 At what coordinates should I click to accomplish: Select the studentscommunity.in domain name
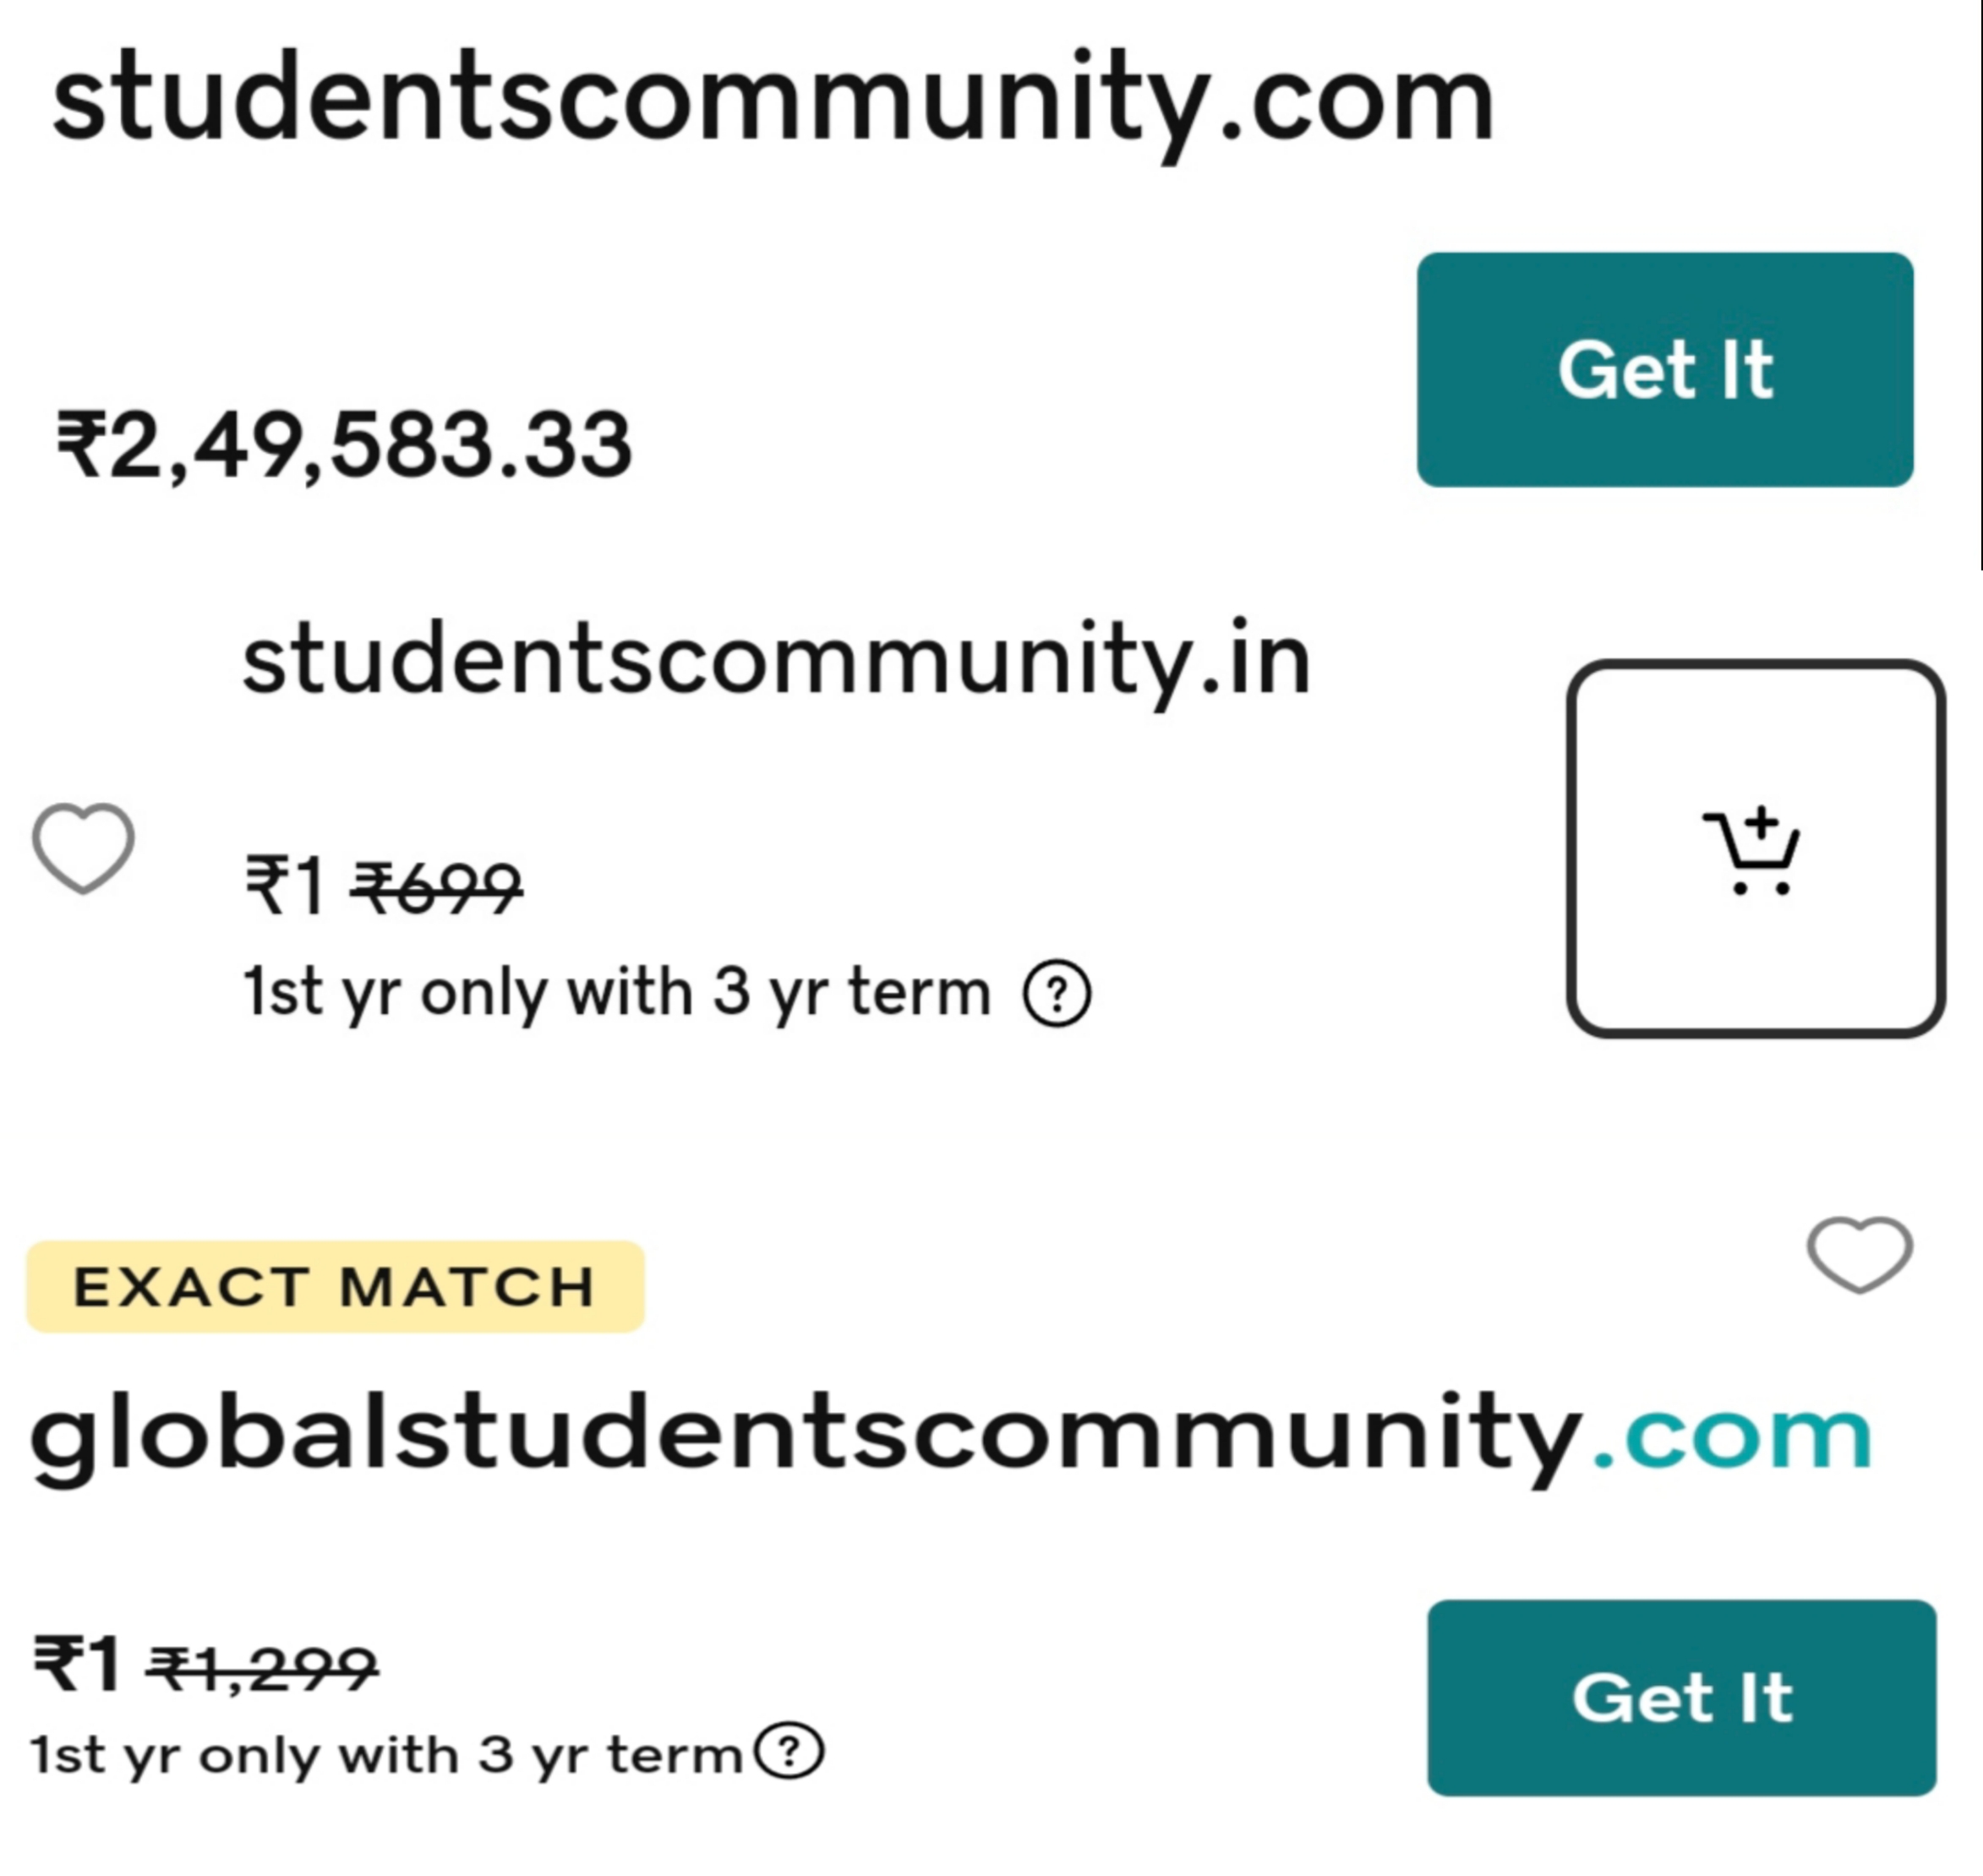tap(776, 659)
